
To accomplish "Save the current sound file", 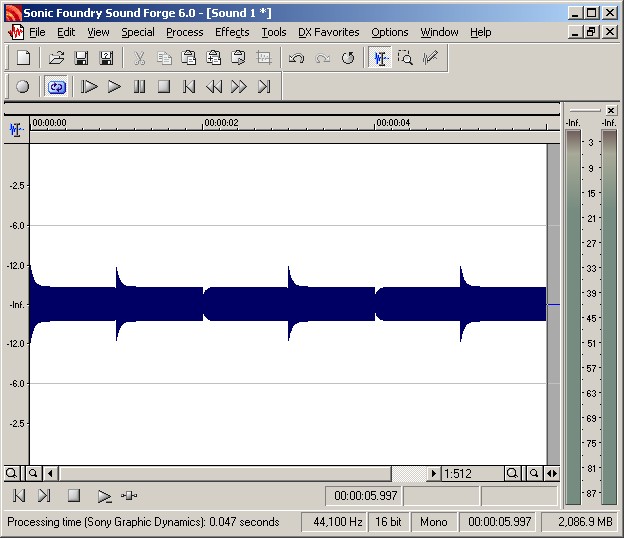I will [x=81, y=58].
